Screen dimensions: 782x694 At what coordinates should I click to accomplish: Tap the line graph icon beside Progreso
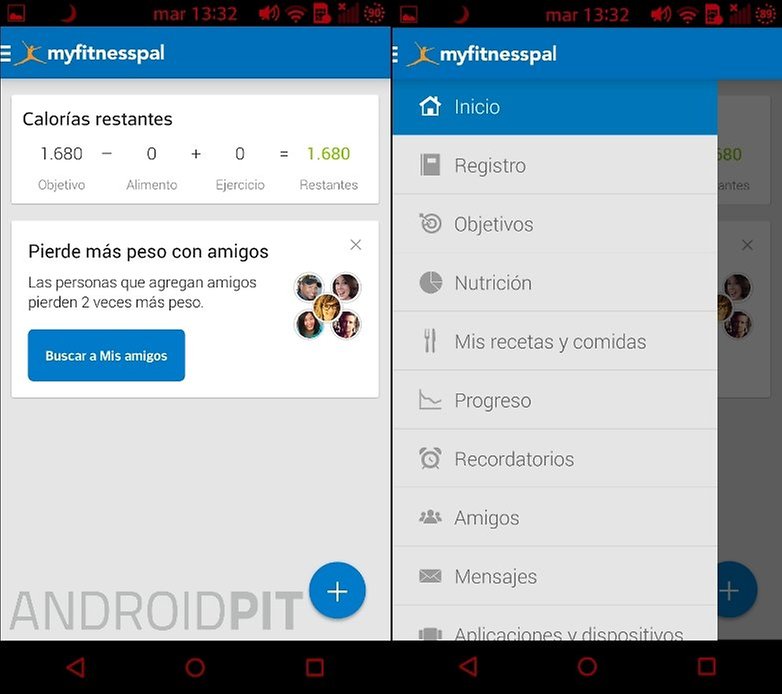click(x=430, y=399)
